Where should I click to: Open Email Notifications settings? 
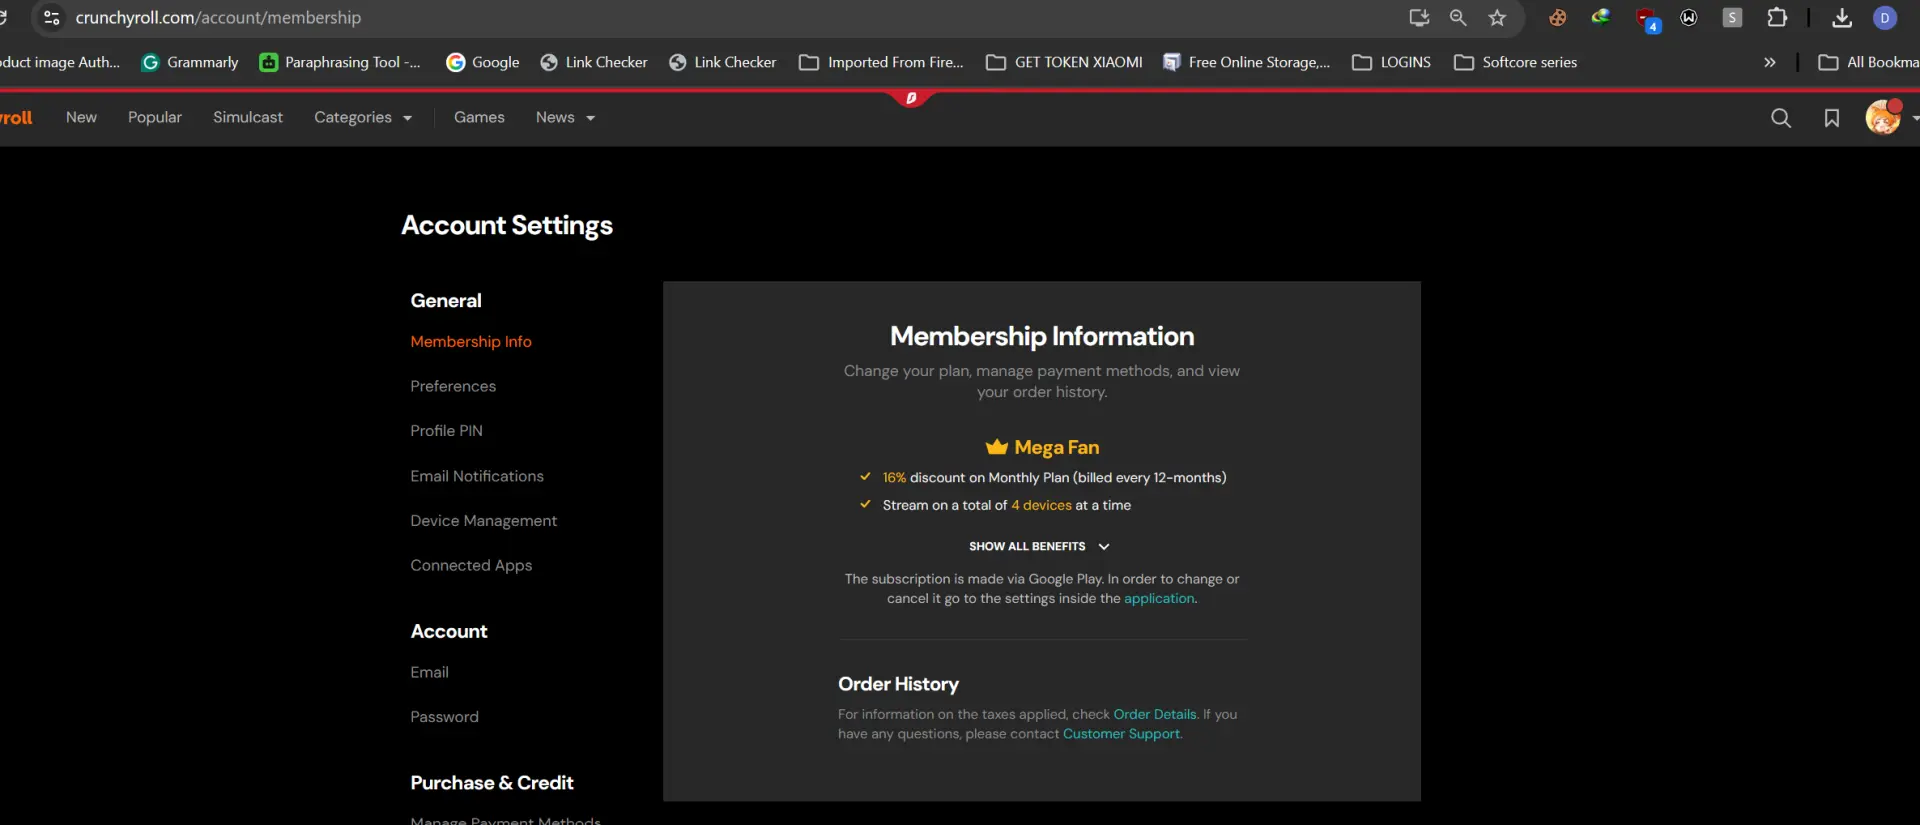click(477, 476)
